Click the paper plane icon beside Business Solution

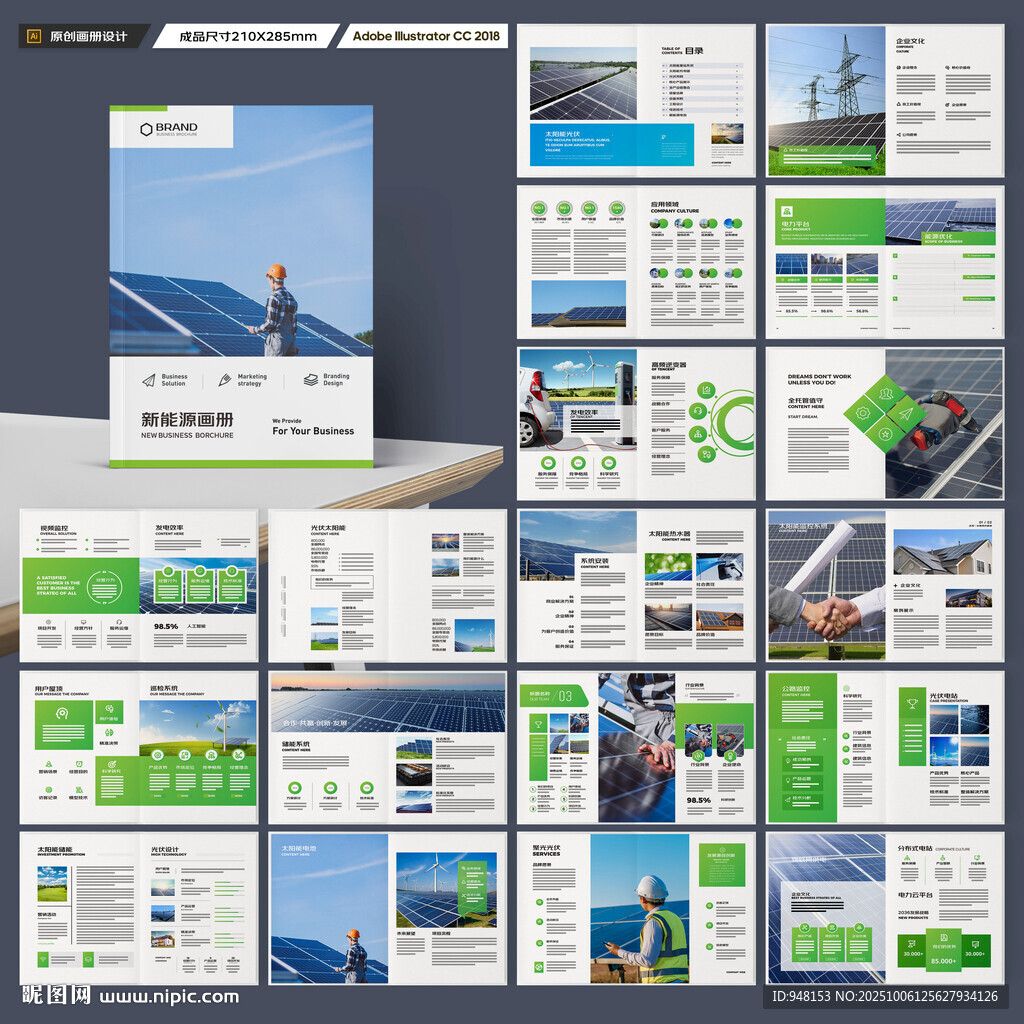click(x=149, y=380)
